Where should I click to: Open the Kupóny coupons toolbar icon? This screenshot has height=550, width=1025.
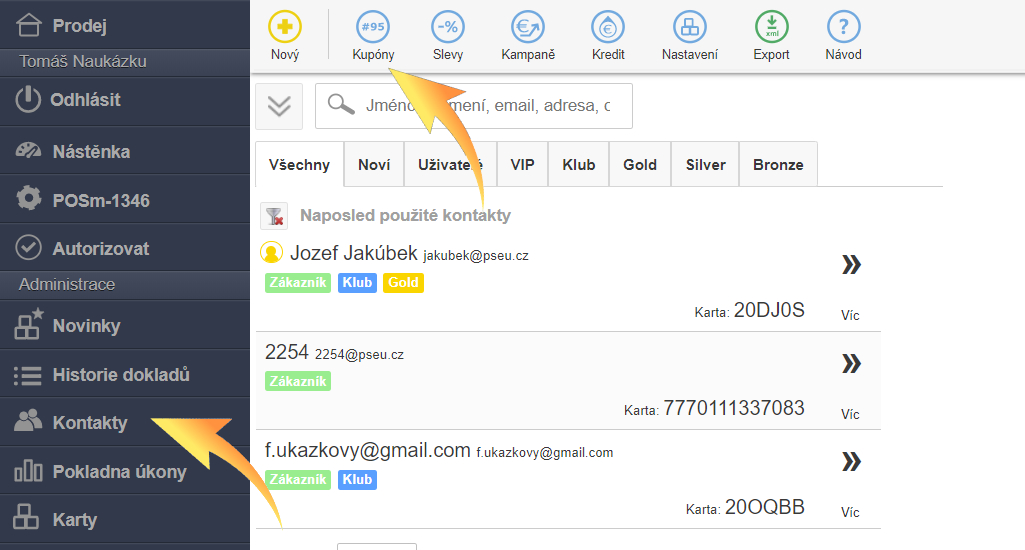373,27
